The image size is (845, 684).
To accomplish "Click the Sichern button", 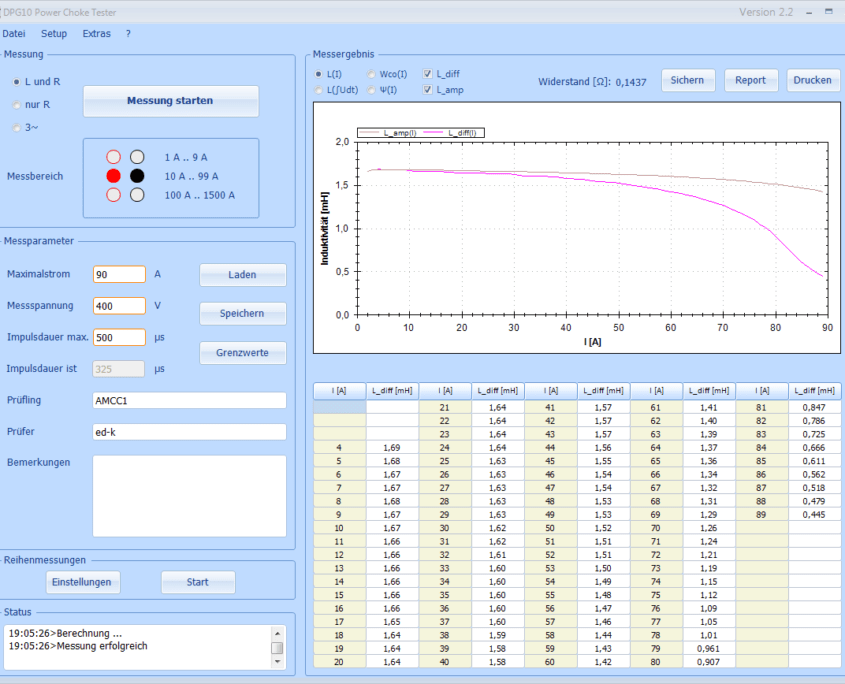I will click(687, 80).
